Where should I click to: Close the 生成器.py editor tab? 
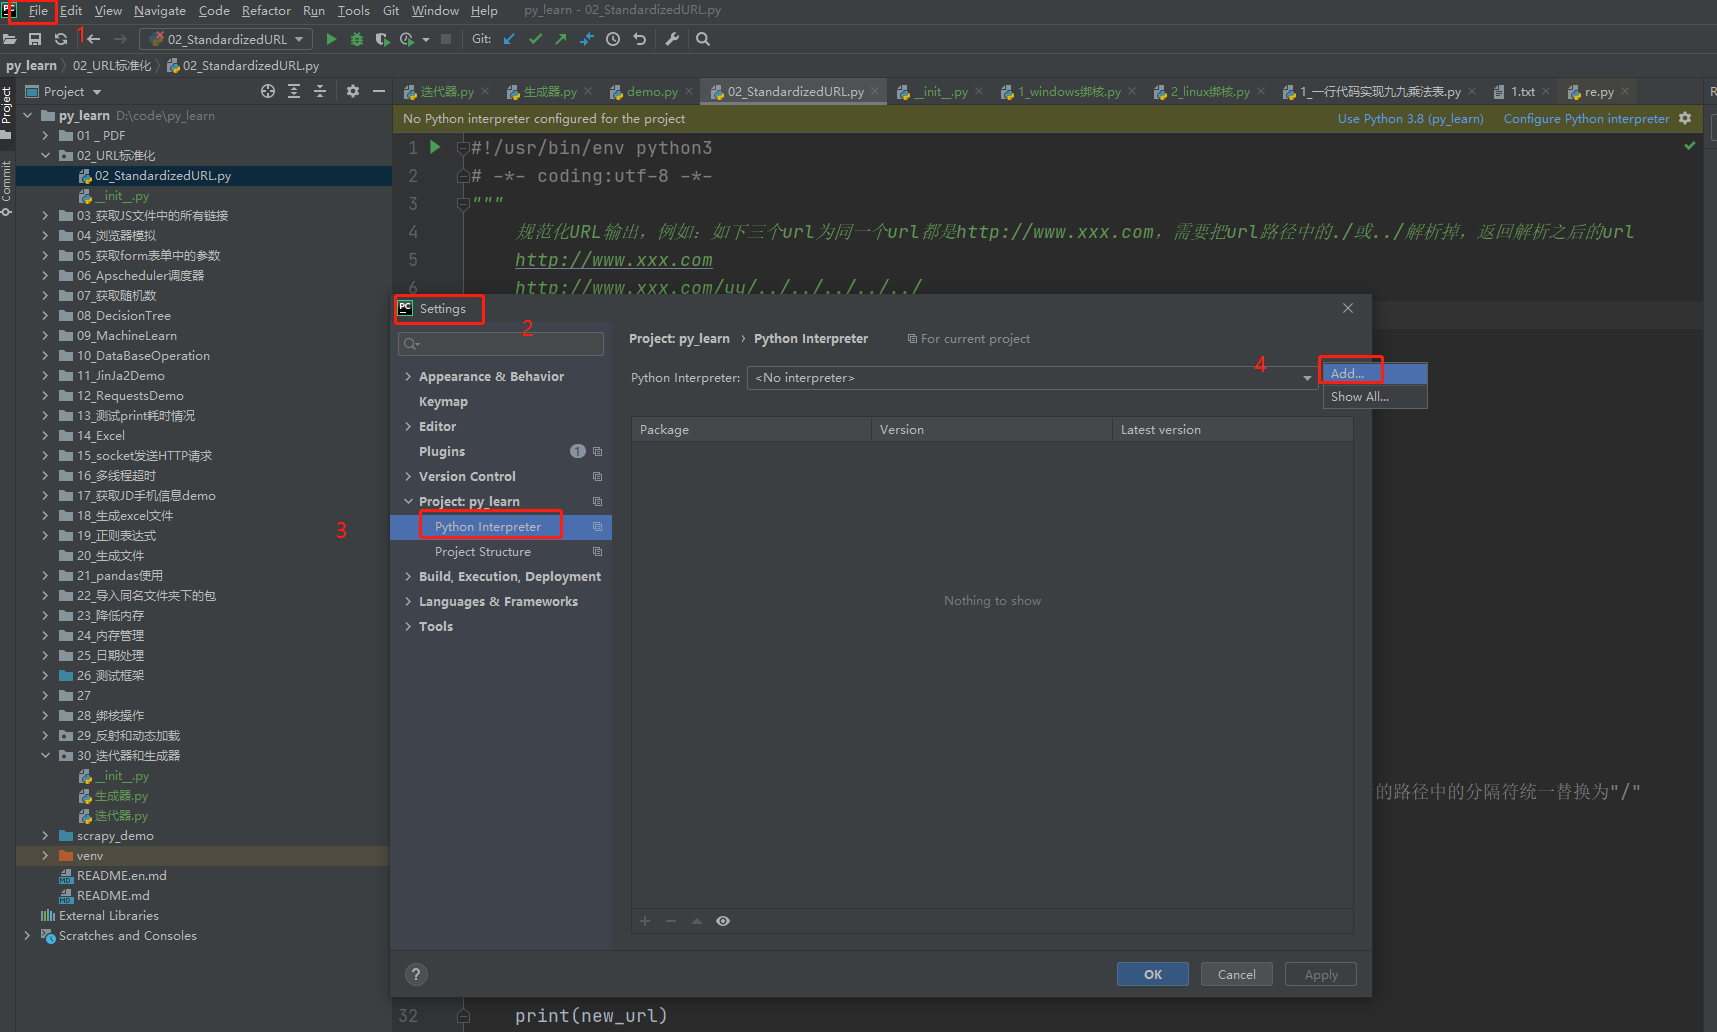(x=588, y=91)
